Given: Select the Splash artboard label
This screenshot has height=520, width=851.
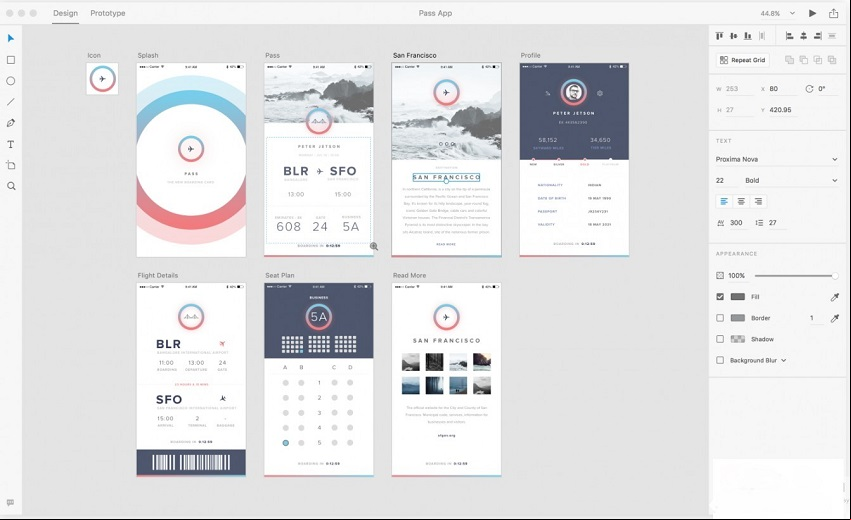Looking at the screenshot, I should (x=148, y=55).
